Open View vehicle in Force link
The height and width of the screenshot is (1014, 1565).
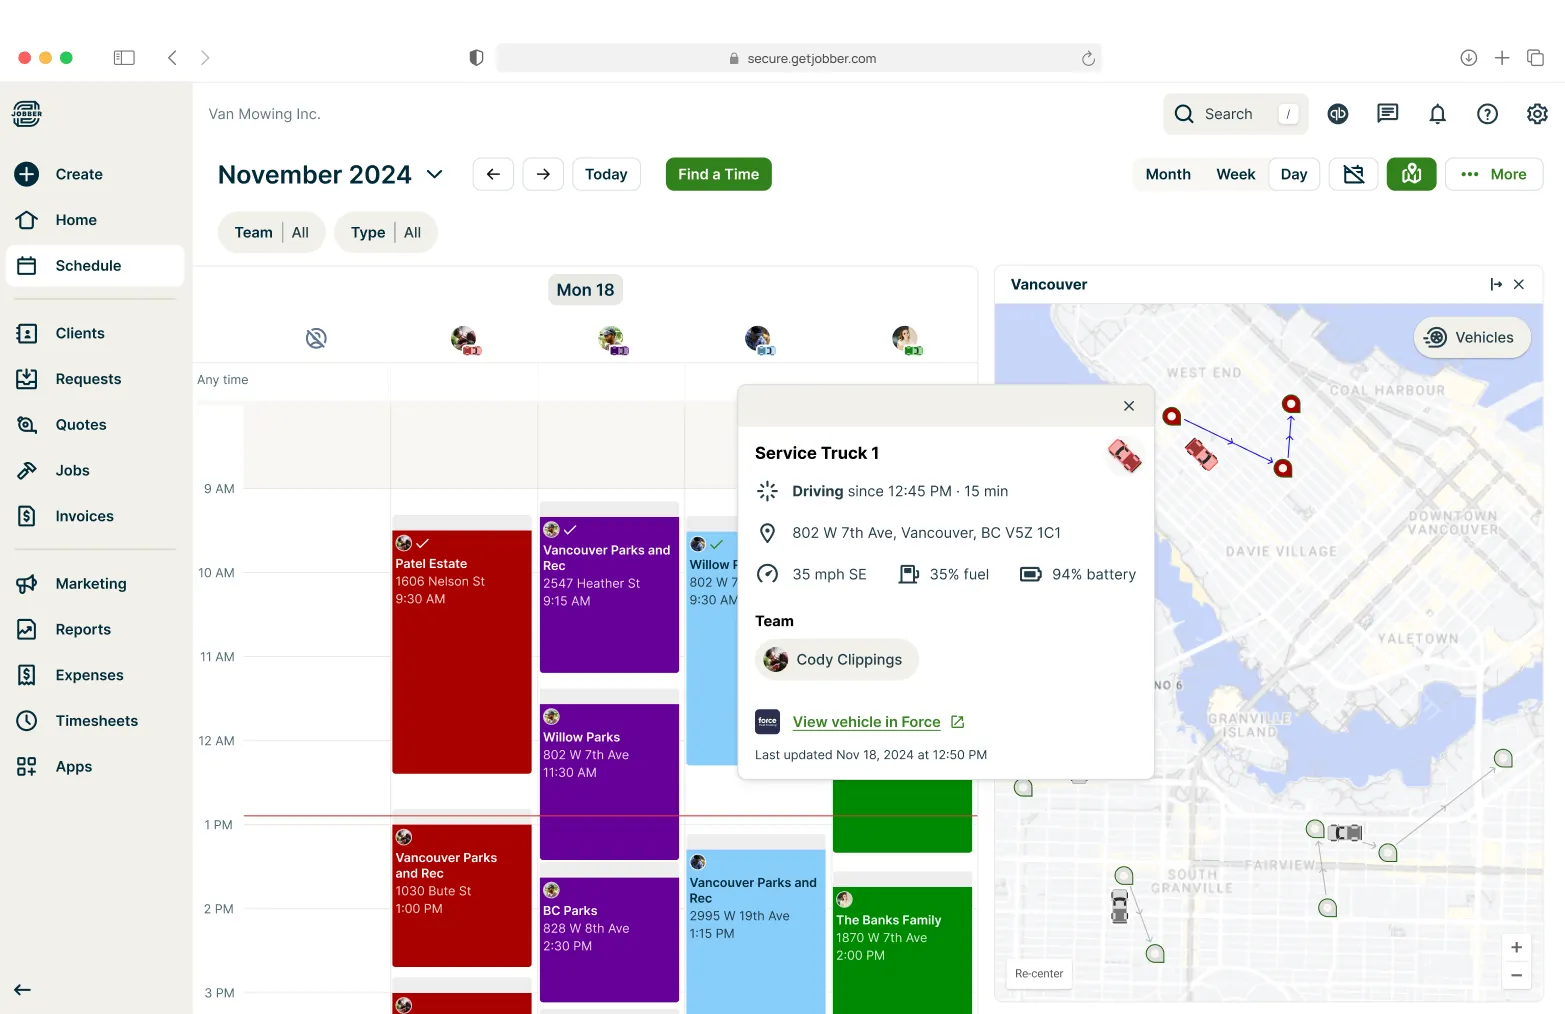866,722
